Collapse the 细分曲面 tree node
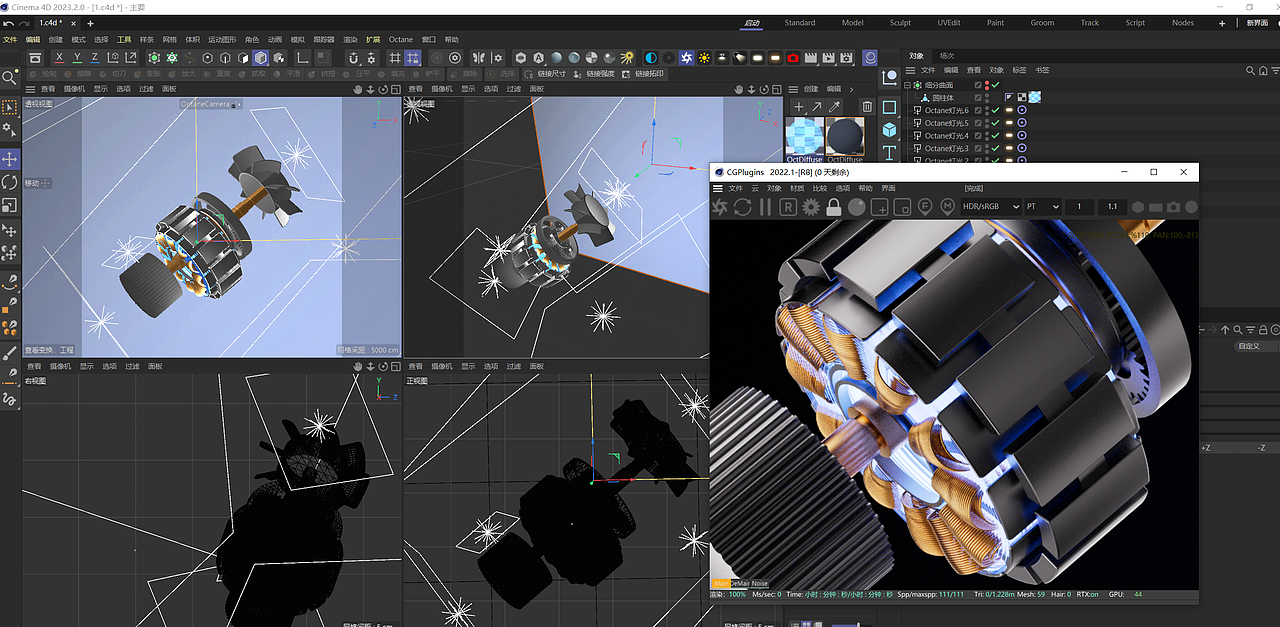1280x627 pixels. pos(907,85)
